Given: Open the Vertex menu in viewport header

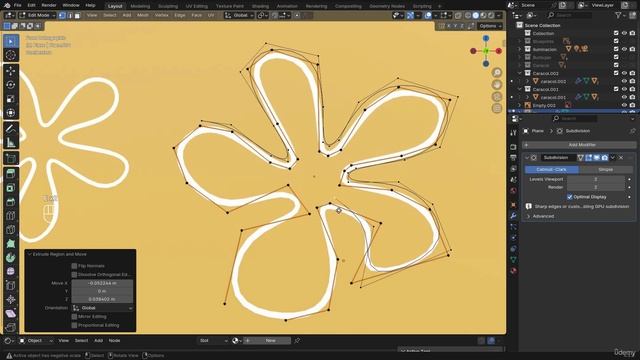Looking at the screenshot, I should pyautogui.click(x=161, y=16).
